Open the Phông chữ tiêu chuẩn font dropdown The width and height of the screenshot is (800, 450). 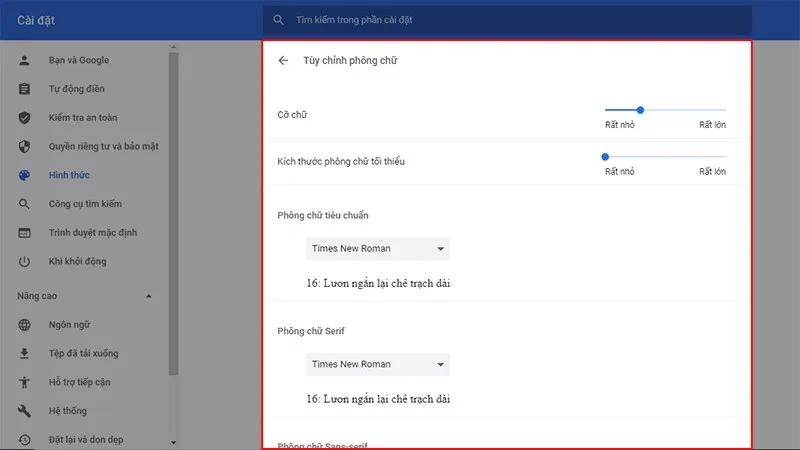click(x=378, y=248)
